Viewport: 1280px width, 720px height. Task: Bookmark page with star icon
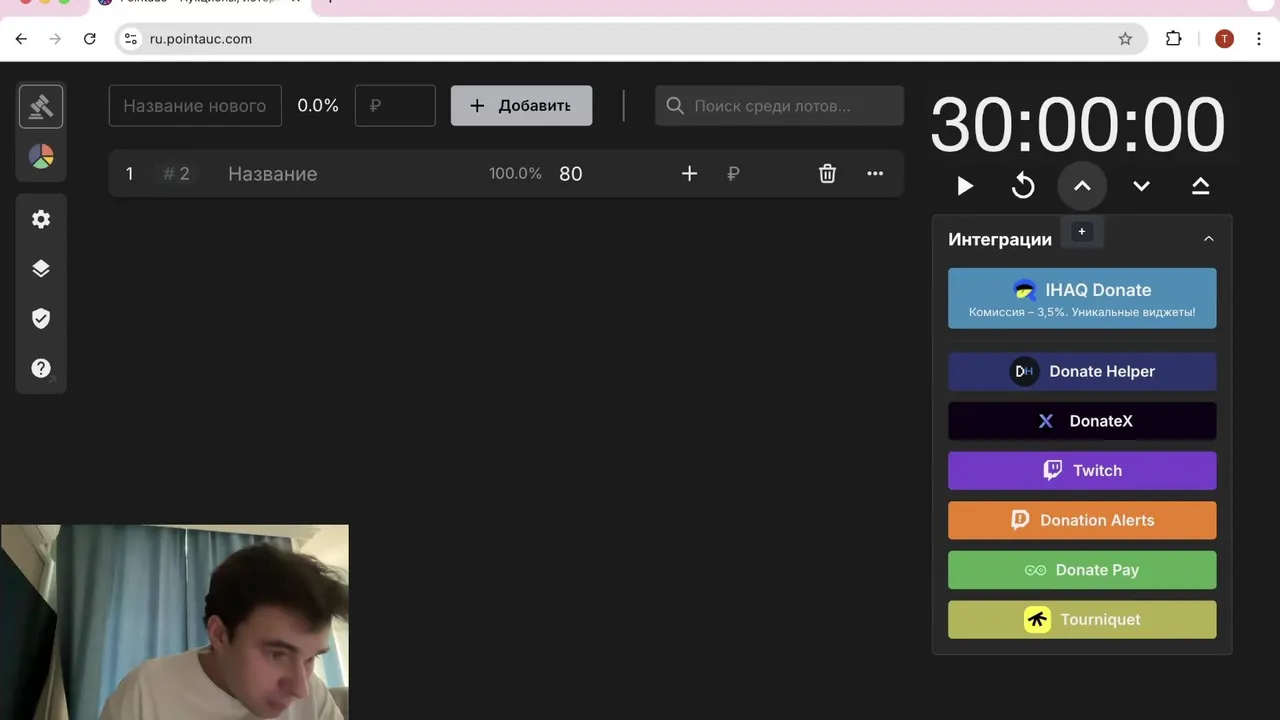pyautogui.click(x=1125, y=39)
